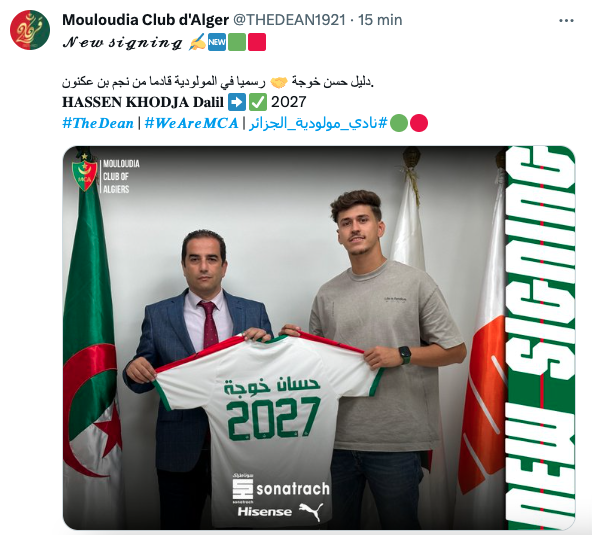Click the blue NEW emoji badge
Image resolution: width=592 pixels, height=535 pixels.
[x=217, y=42]
